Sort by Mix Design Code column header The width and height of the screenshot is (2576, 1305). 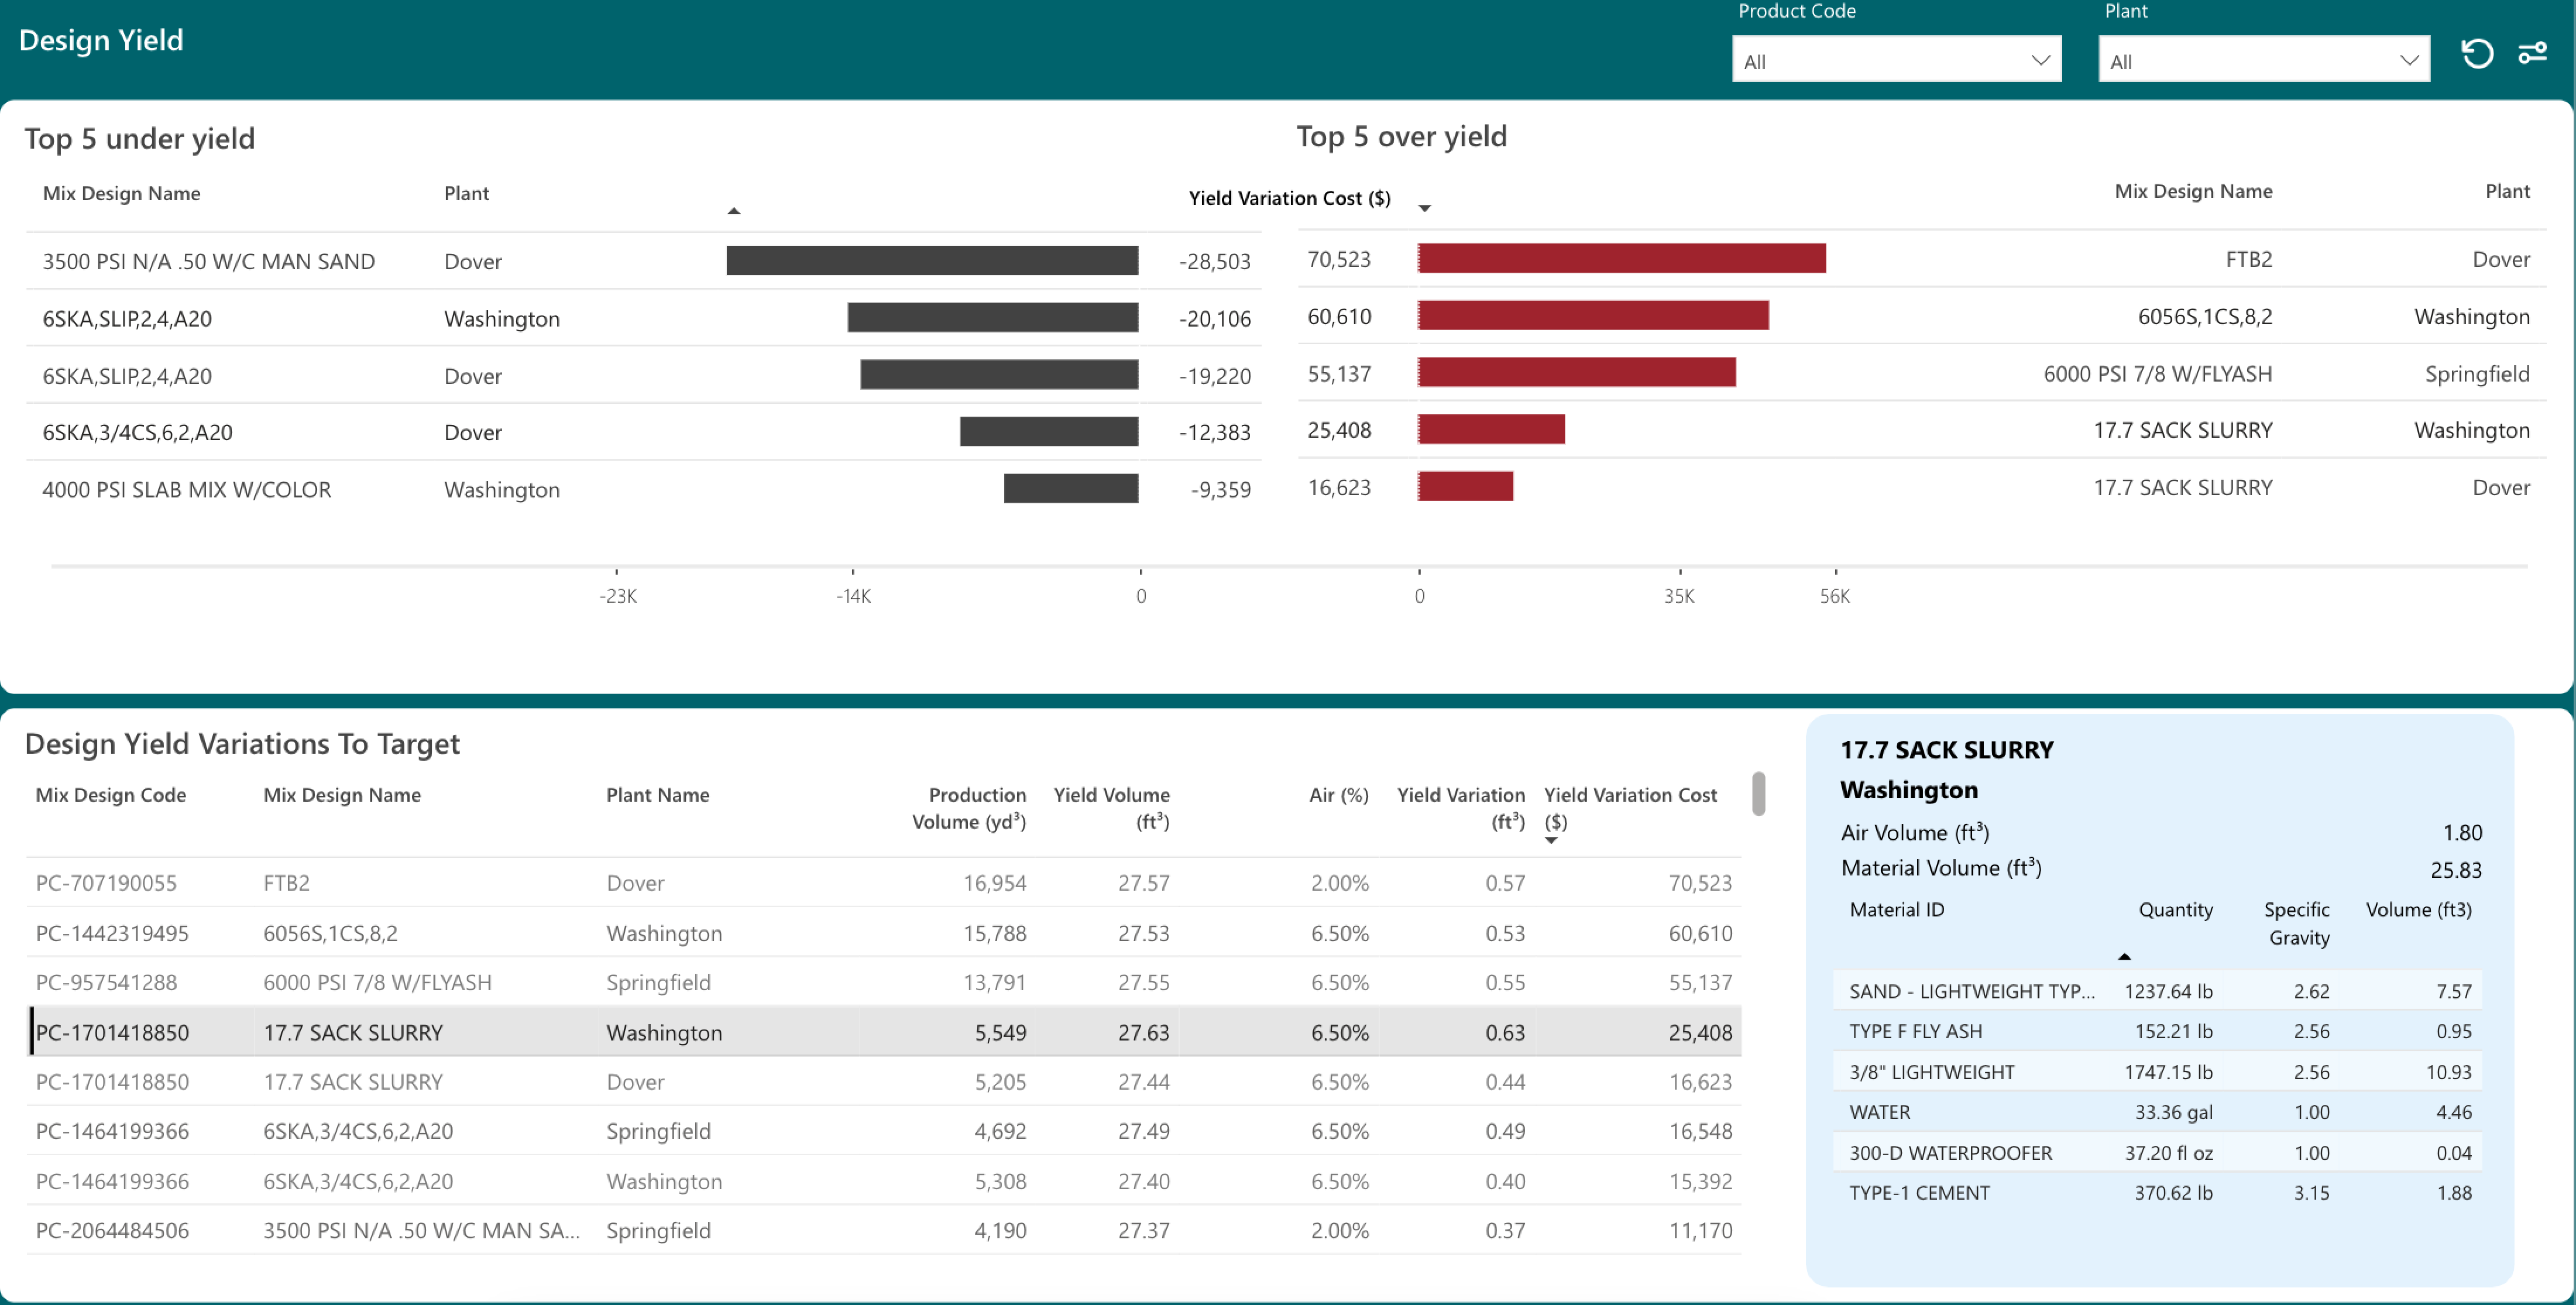coord(111,795)
